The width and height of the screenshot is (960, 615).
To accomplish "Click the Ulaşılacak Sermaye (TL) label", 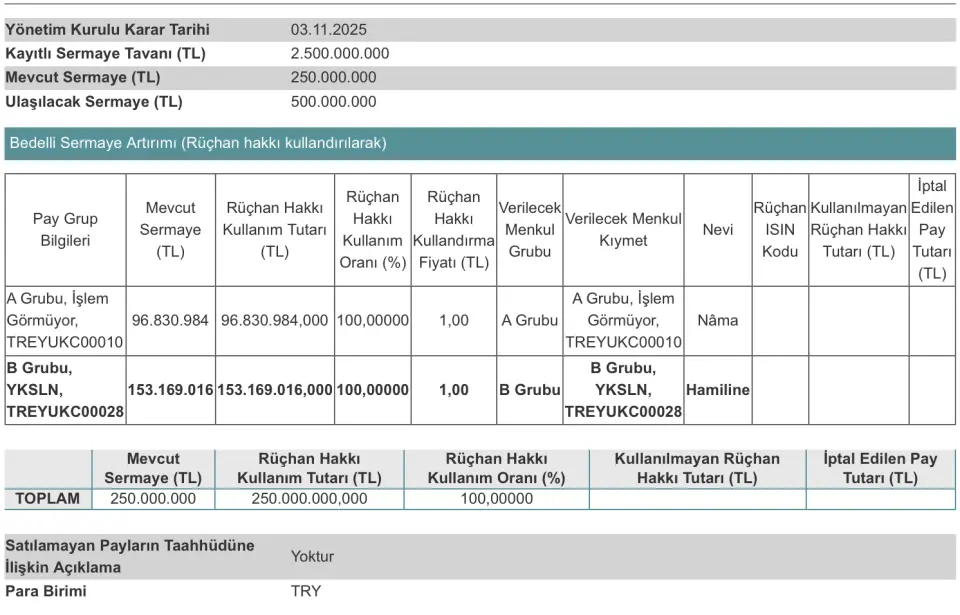I will point(94,101).
